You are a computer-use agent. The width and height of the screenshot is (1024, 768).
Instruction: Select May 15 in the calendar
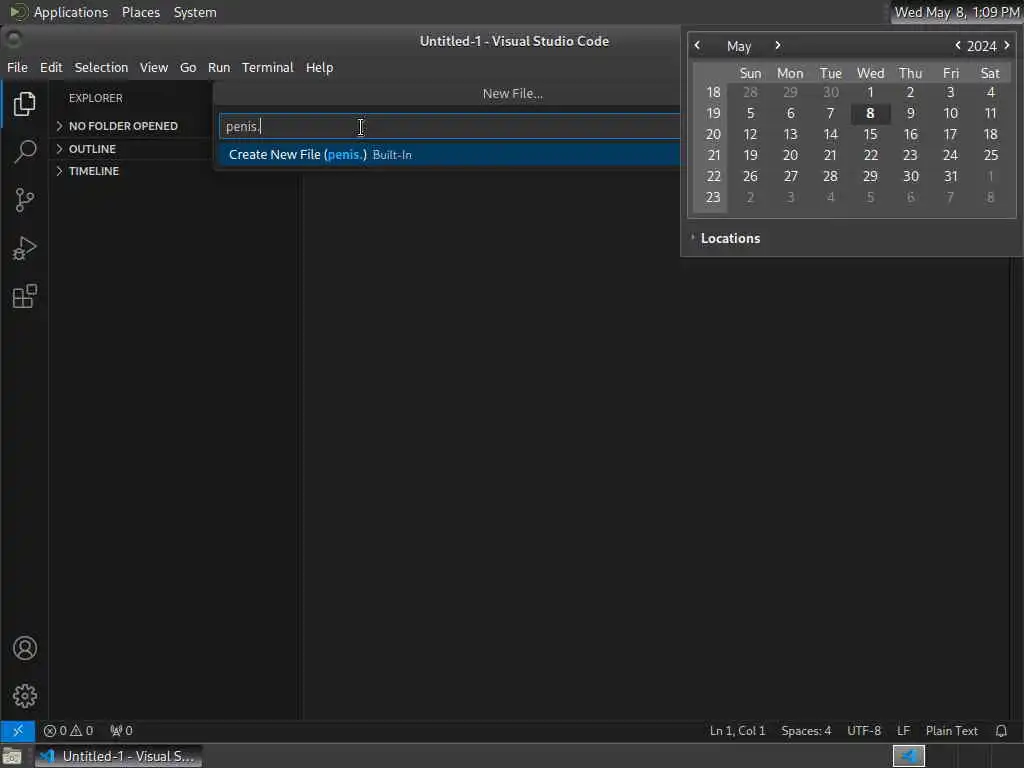click(x=870, y=134)
